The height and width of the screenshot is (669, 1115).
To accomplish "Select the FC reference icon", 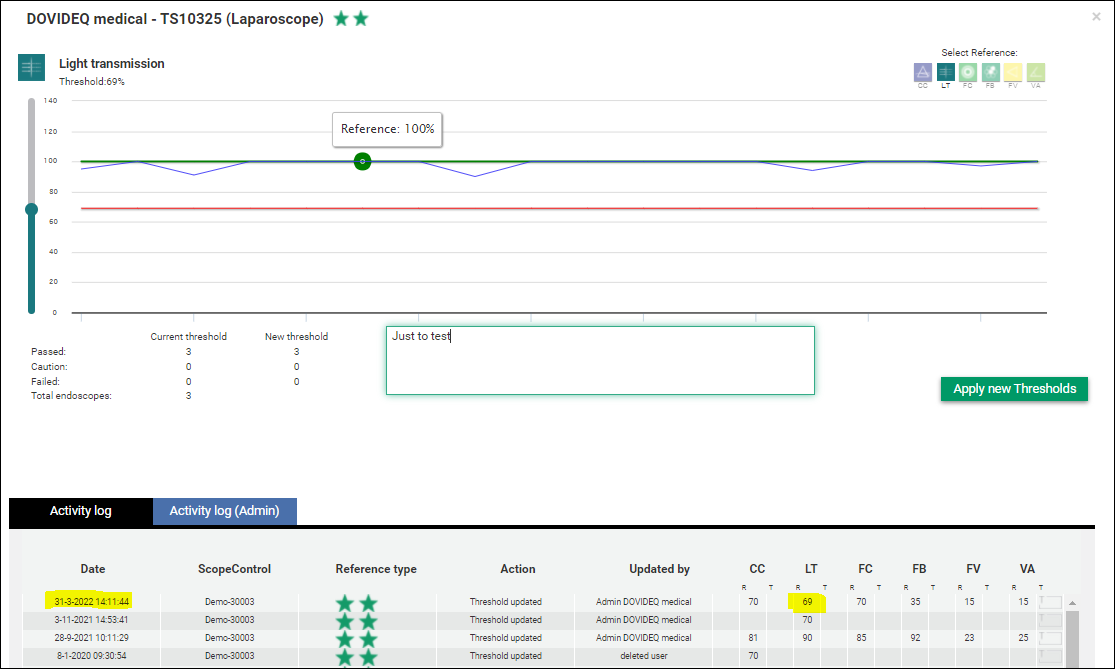I will click(967, 72).
